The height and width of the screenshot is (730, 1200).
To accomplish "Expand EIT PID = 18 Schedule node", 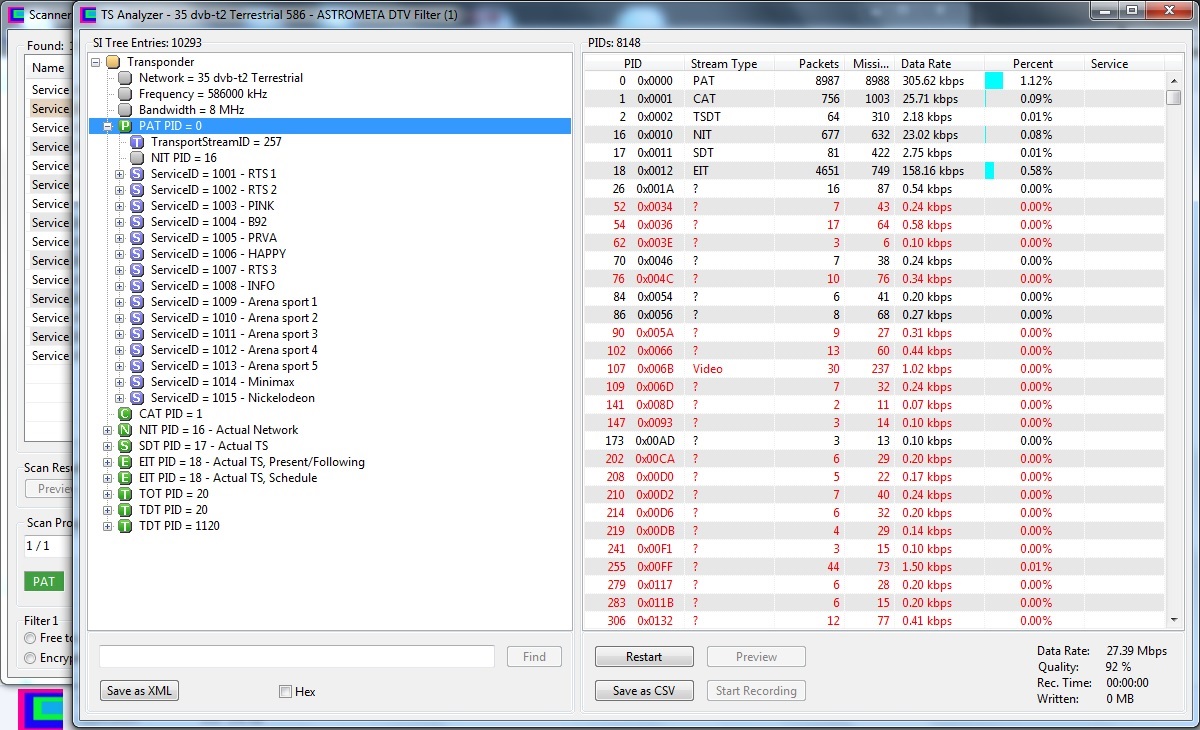I will point(108,478).
